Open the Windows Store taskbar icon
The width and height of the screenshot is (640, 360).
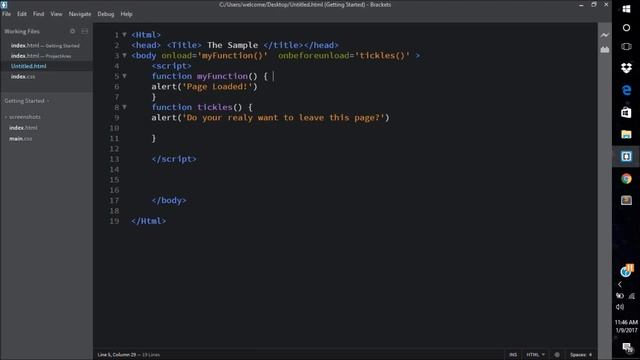pos(626,112)
